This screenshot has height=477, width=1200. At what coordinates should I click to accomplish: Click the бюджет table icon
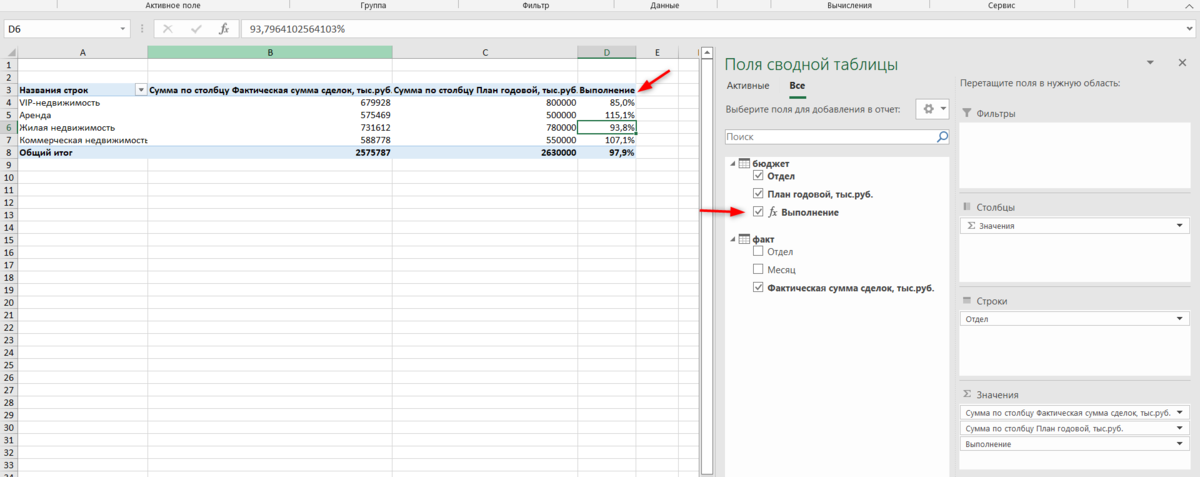point(743,162)
